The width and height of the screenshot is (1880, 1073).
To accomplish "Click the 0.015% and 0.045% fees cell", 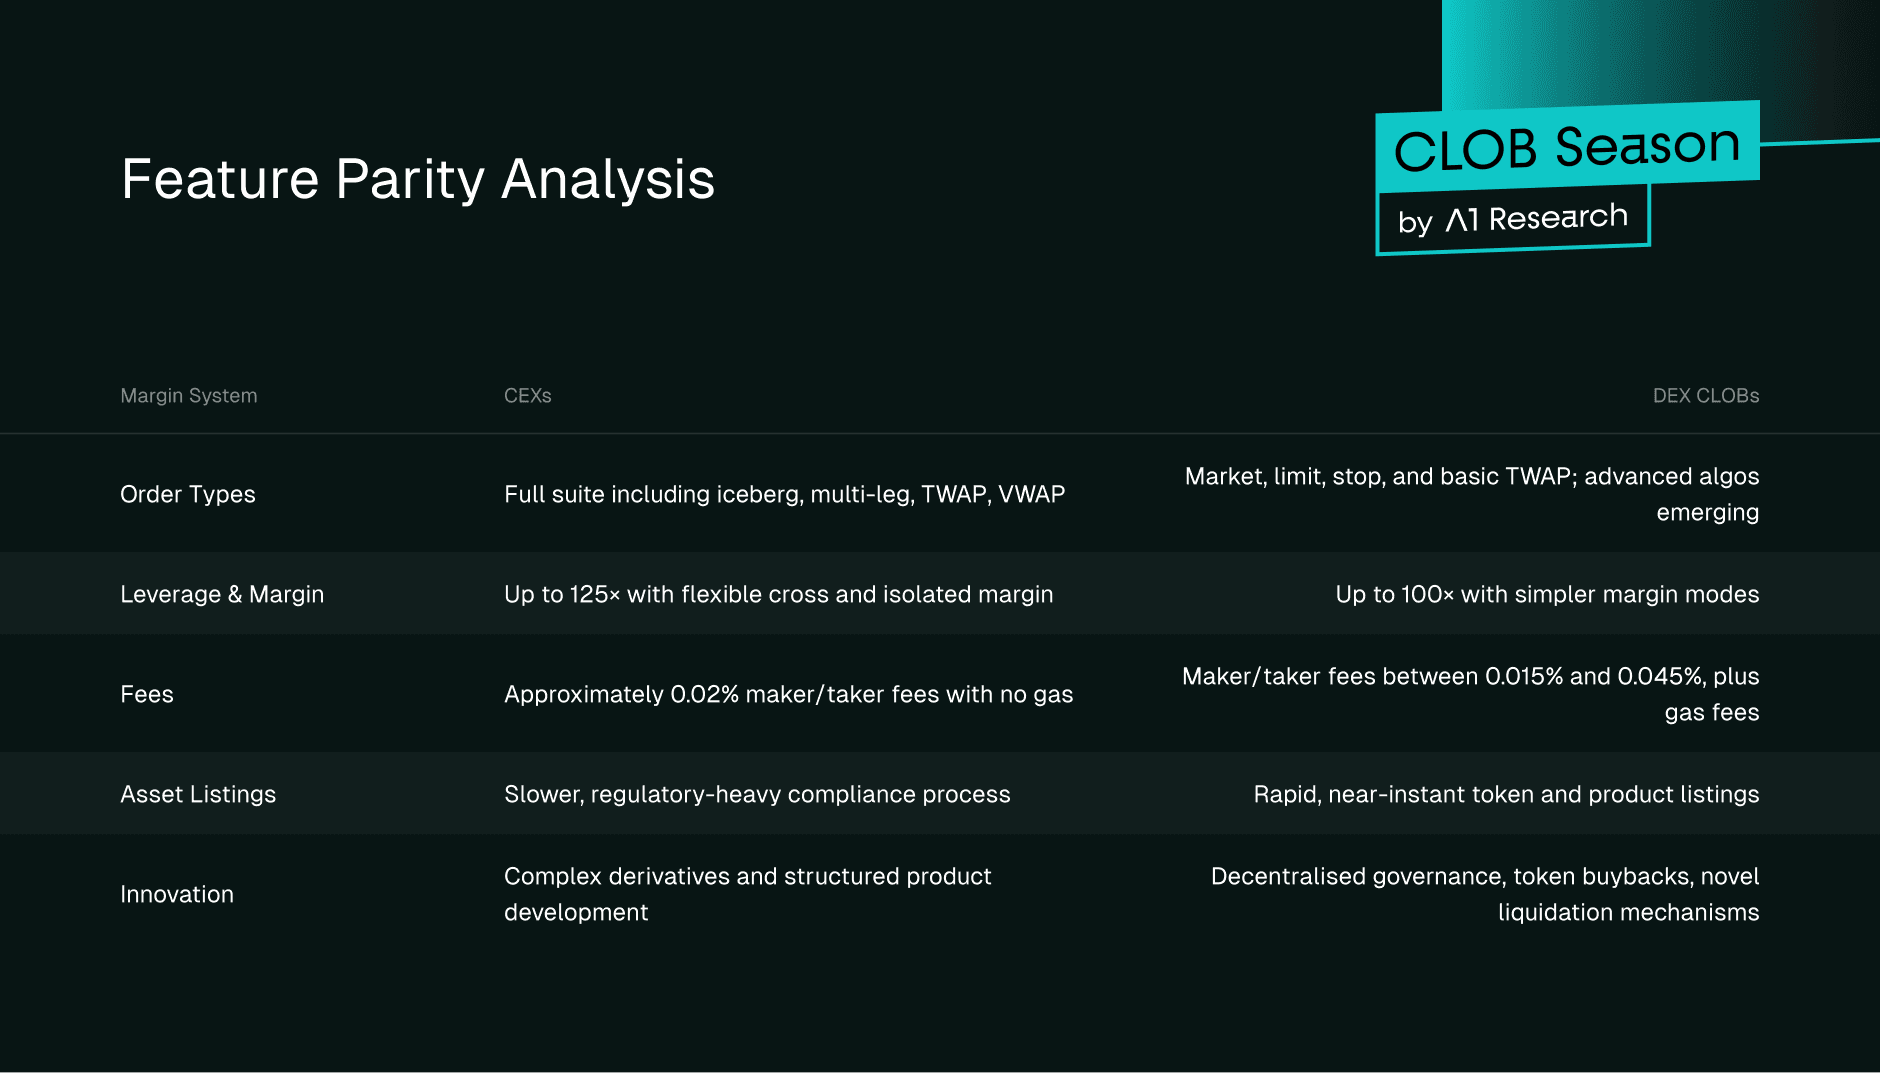I will [1470, 694].
